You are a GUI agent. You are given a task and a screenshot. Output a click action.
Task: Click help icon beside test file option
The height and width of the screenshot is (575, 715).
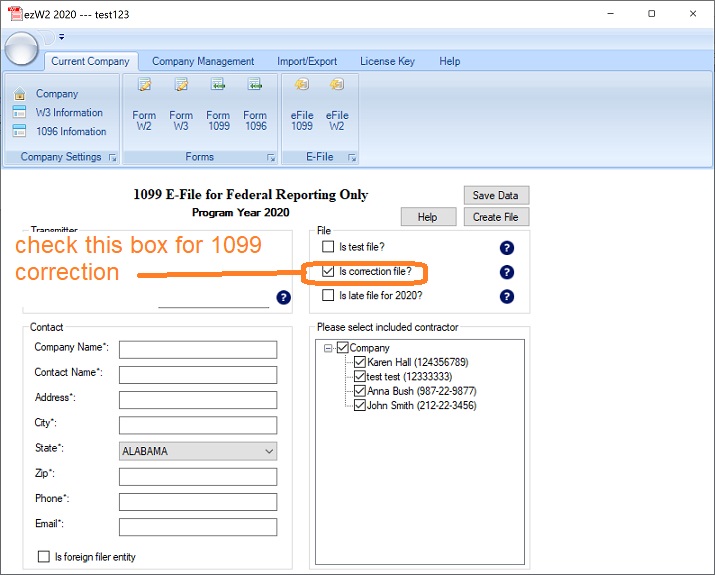pos(506,248)
